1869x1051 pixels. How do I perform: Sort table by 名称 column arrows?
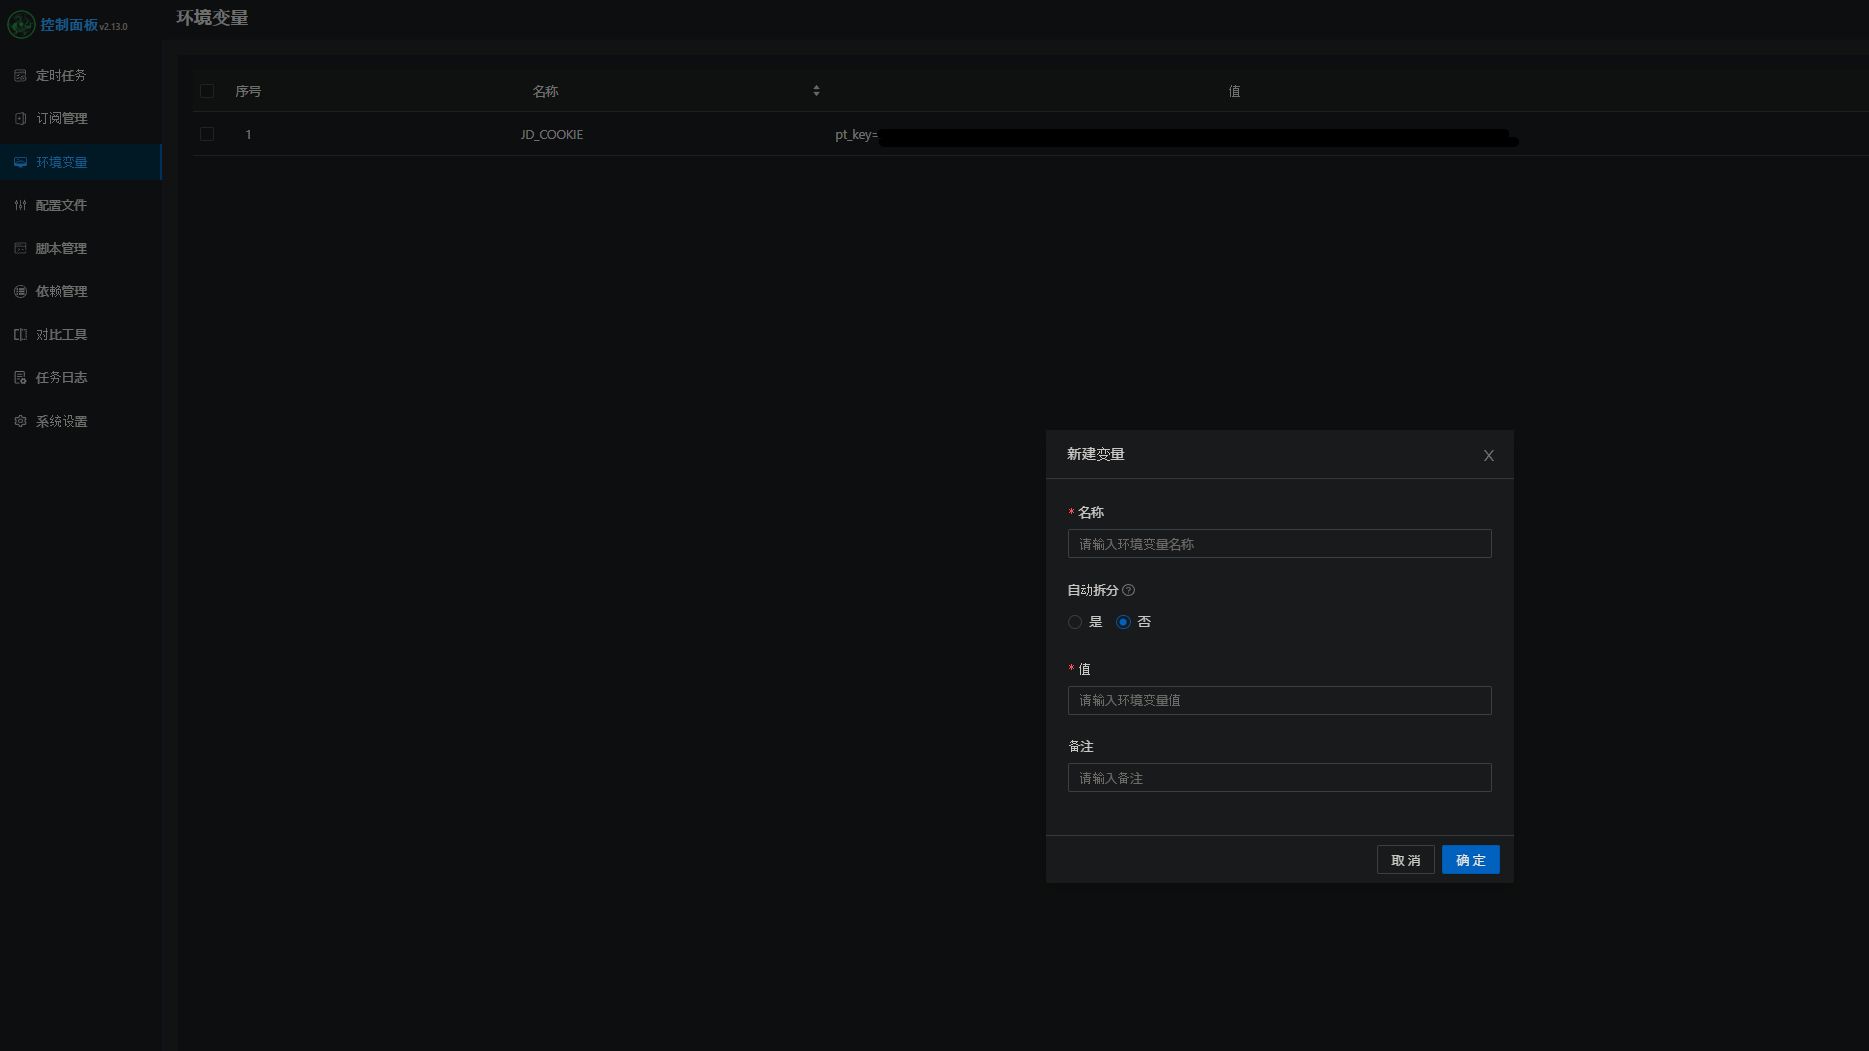point(816,91)
